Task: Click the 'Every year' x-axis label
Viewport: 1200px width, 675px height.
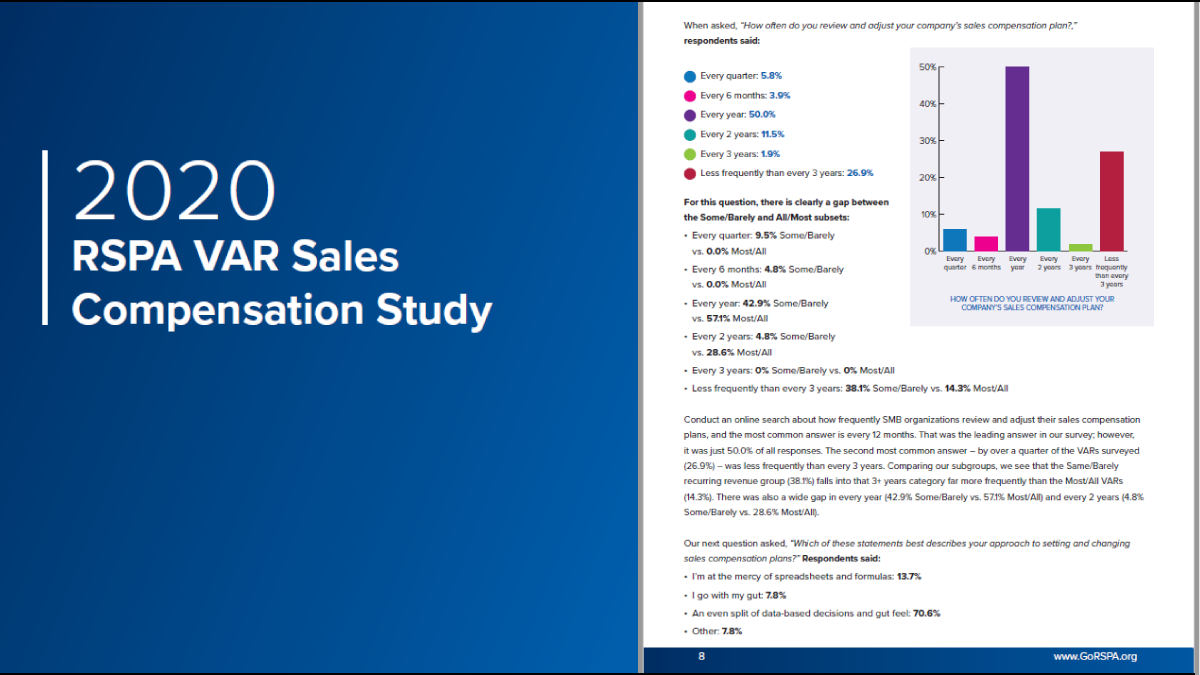Action: [1018, 263]
